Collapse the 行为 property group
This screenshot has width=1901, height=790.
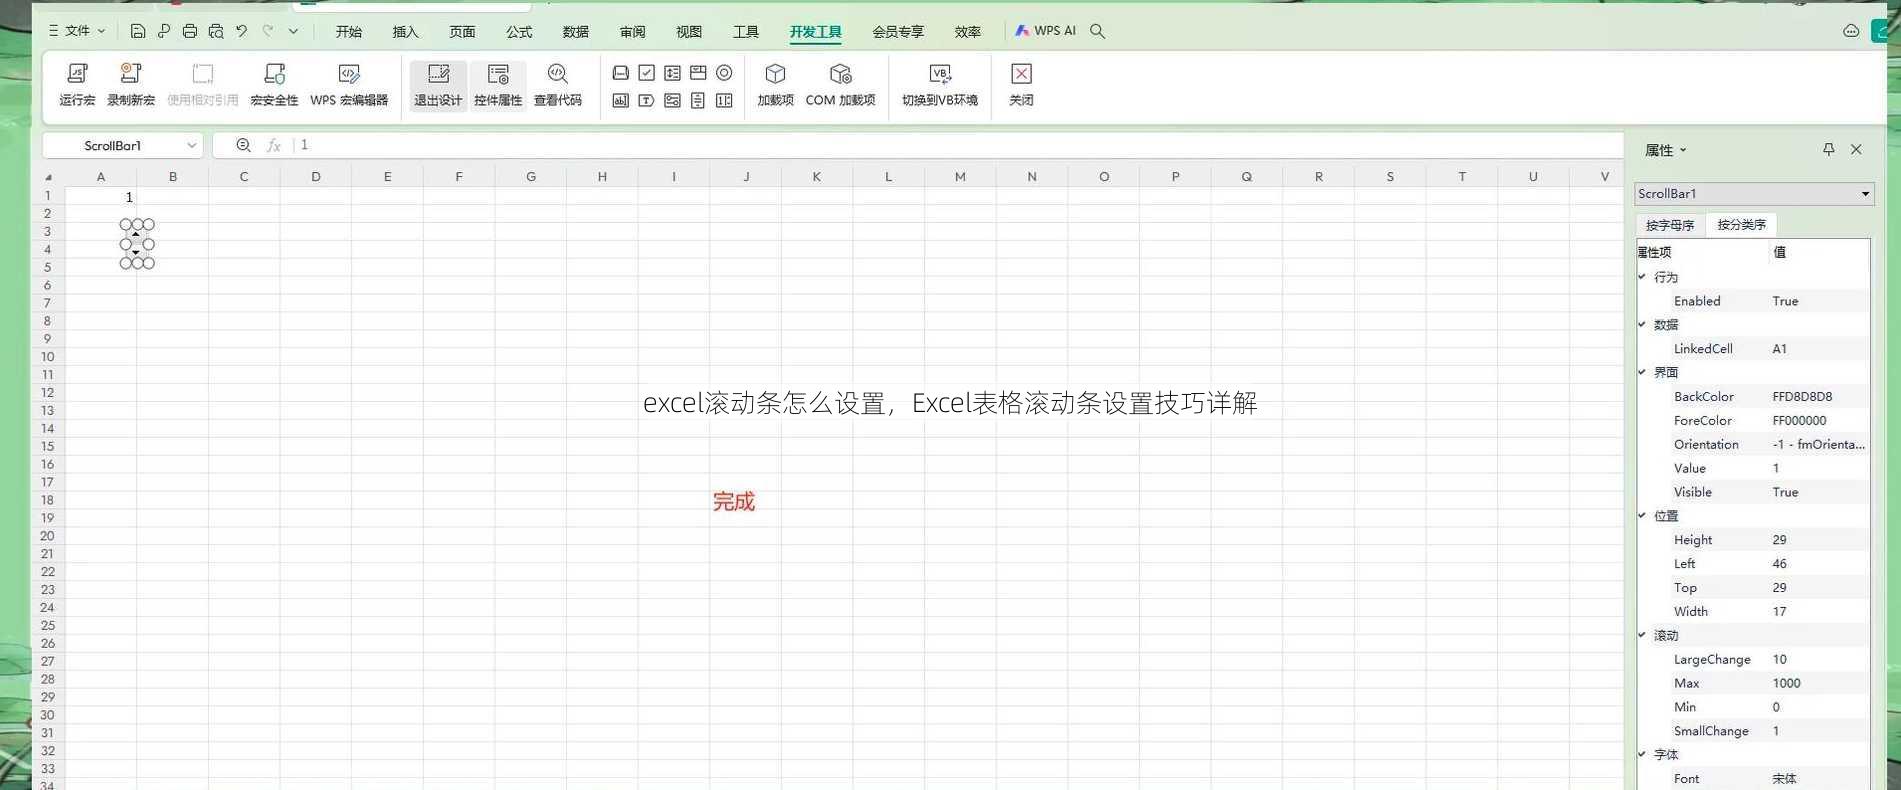(x=1642, y=276)
